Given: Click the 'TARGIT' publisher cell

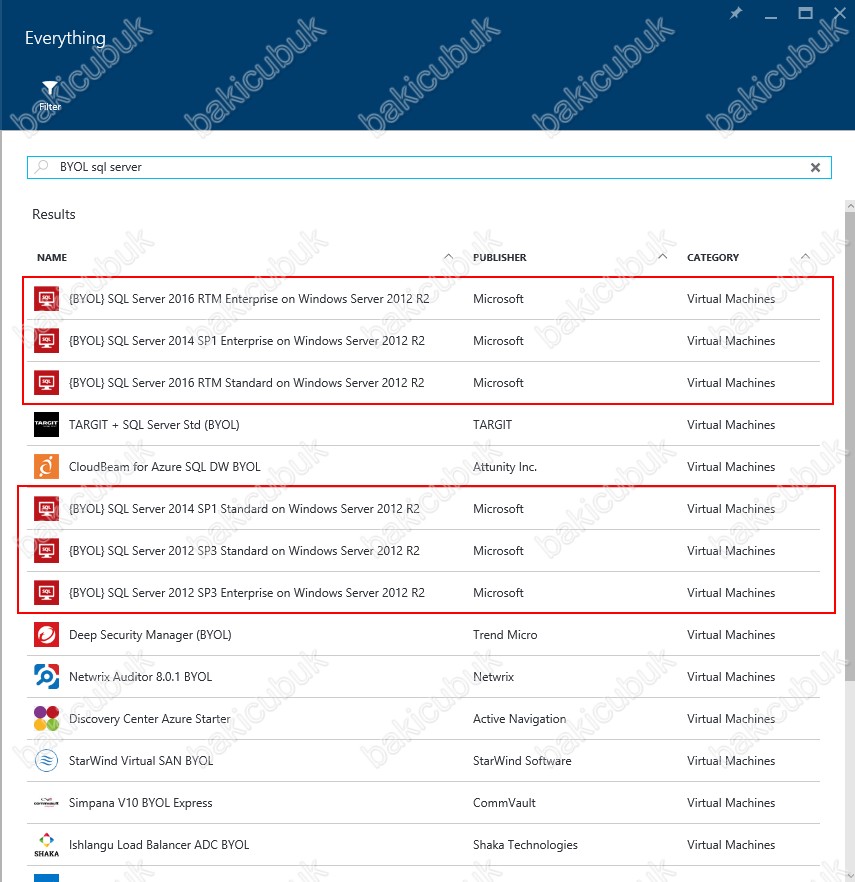Looking at the screenshot, I should (492, 425).
